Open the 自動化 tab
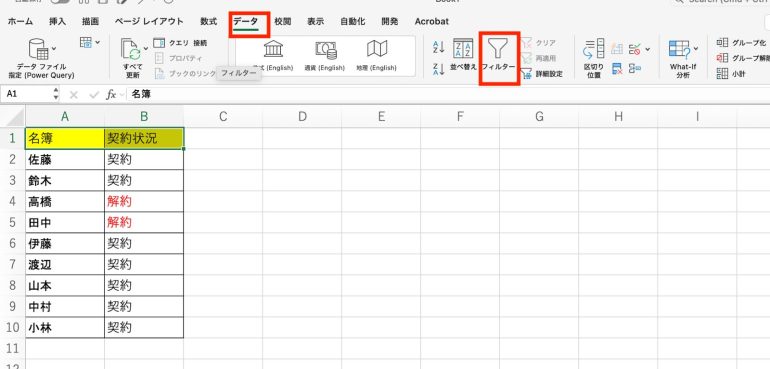The height and width of the screenshot is (369, 770). tap(353, 22)
